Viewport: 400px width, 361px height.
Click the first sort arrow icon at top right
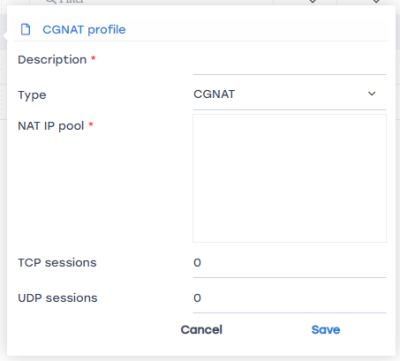[313, 2]
